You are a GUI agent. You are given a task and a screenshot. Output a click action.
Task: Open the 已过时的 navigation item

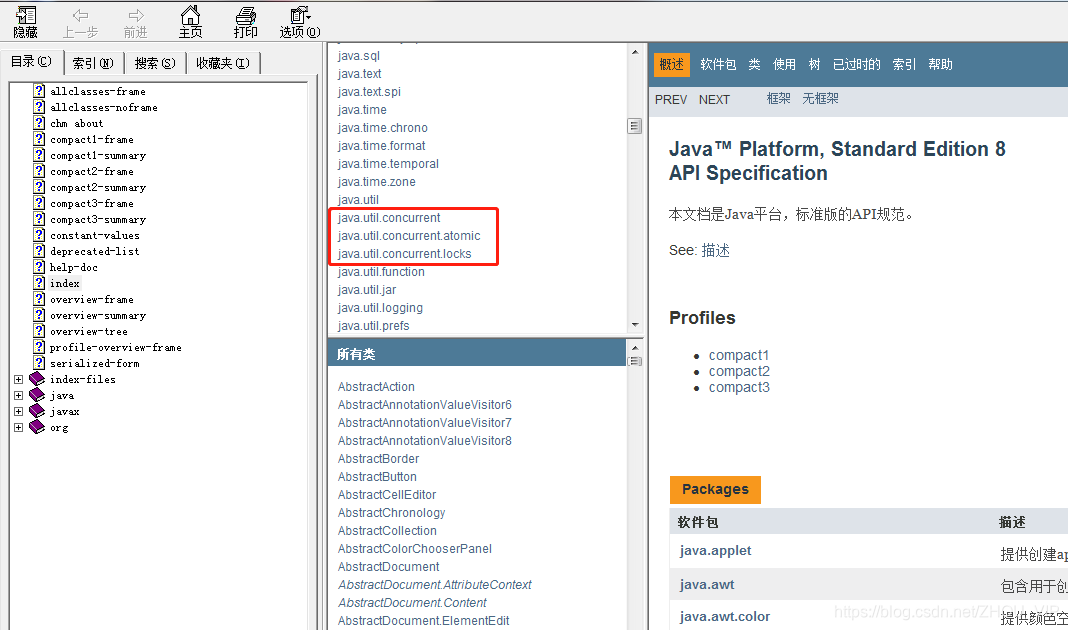tap(857, 64)
